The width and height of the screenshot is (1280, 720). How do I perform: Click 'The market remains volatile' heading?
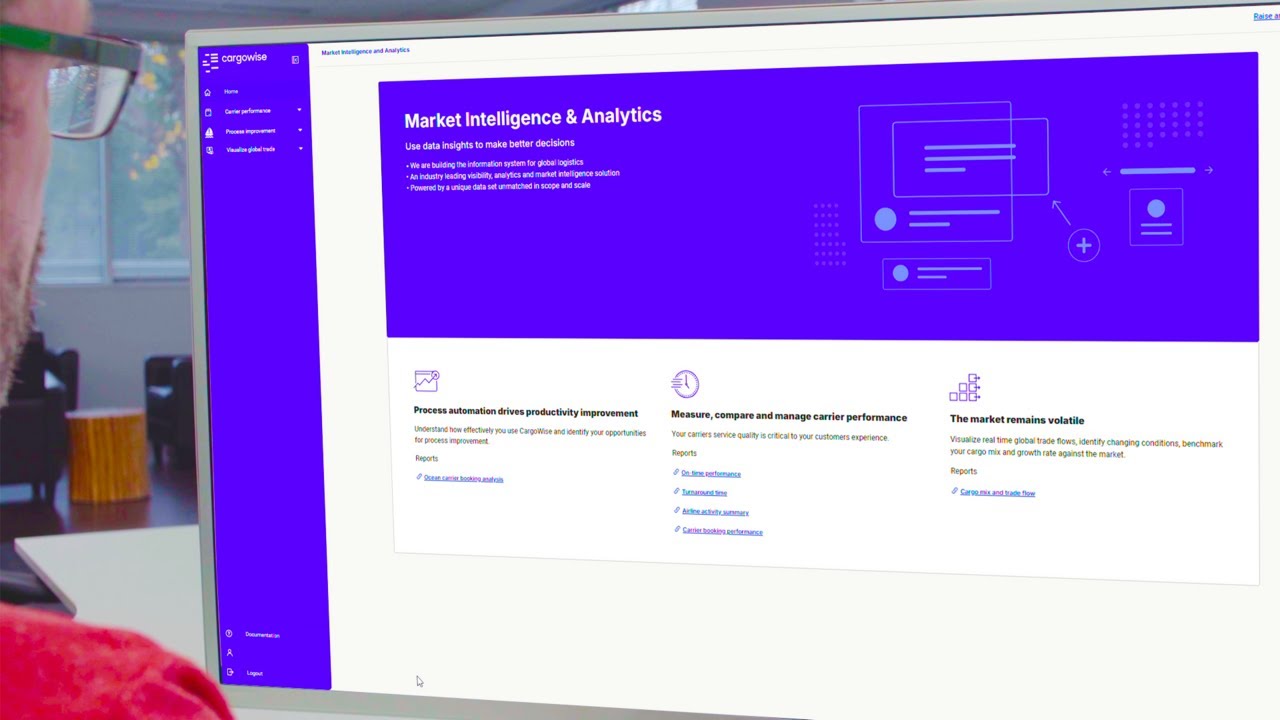[1017, 420]
